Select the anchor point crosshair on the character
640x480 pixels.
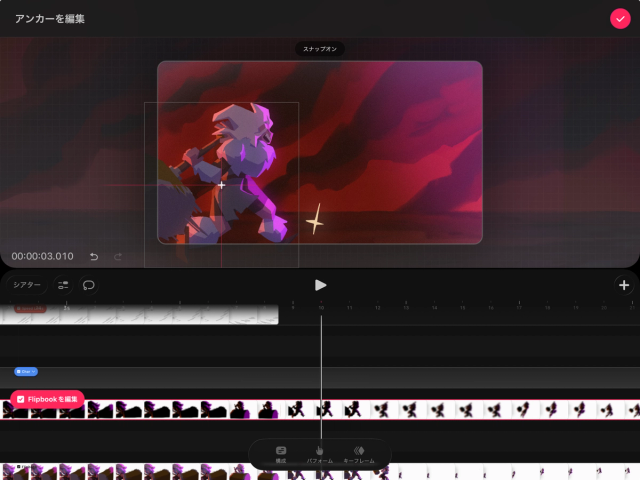(x=221, y=185)
